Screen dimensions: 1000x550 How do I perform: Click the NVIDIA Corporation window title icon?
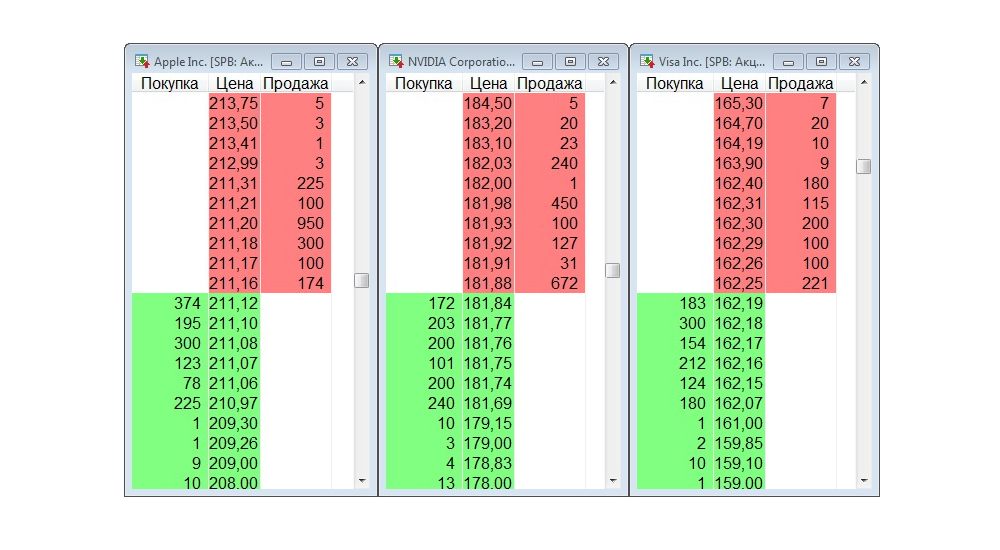pos(396,62)
